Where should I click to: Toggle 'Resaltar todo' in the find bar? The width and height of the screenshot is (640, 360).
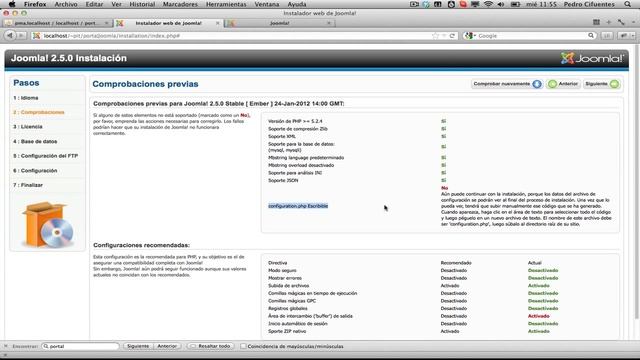(211, 346)
